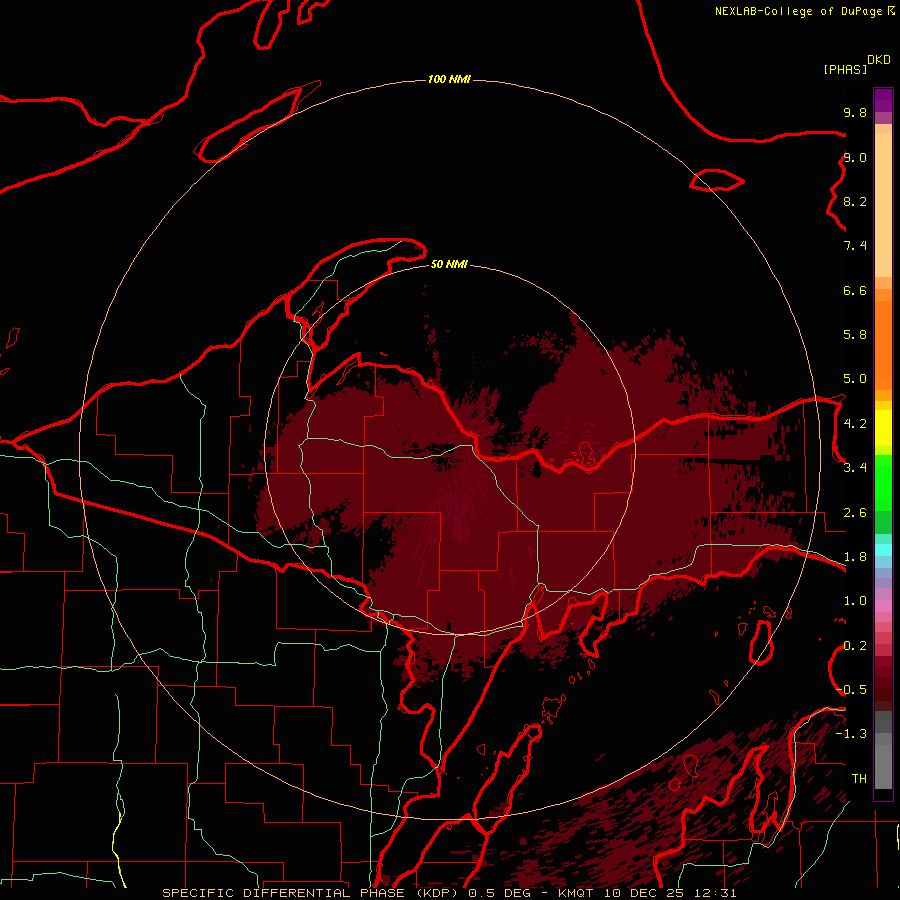Click the [PHAS] label above colorbar
This screenshot has height=900, width=900.
[845, 69]
